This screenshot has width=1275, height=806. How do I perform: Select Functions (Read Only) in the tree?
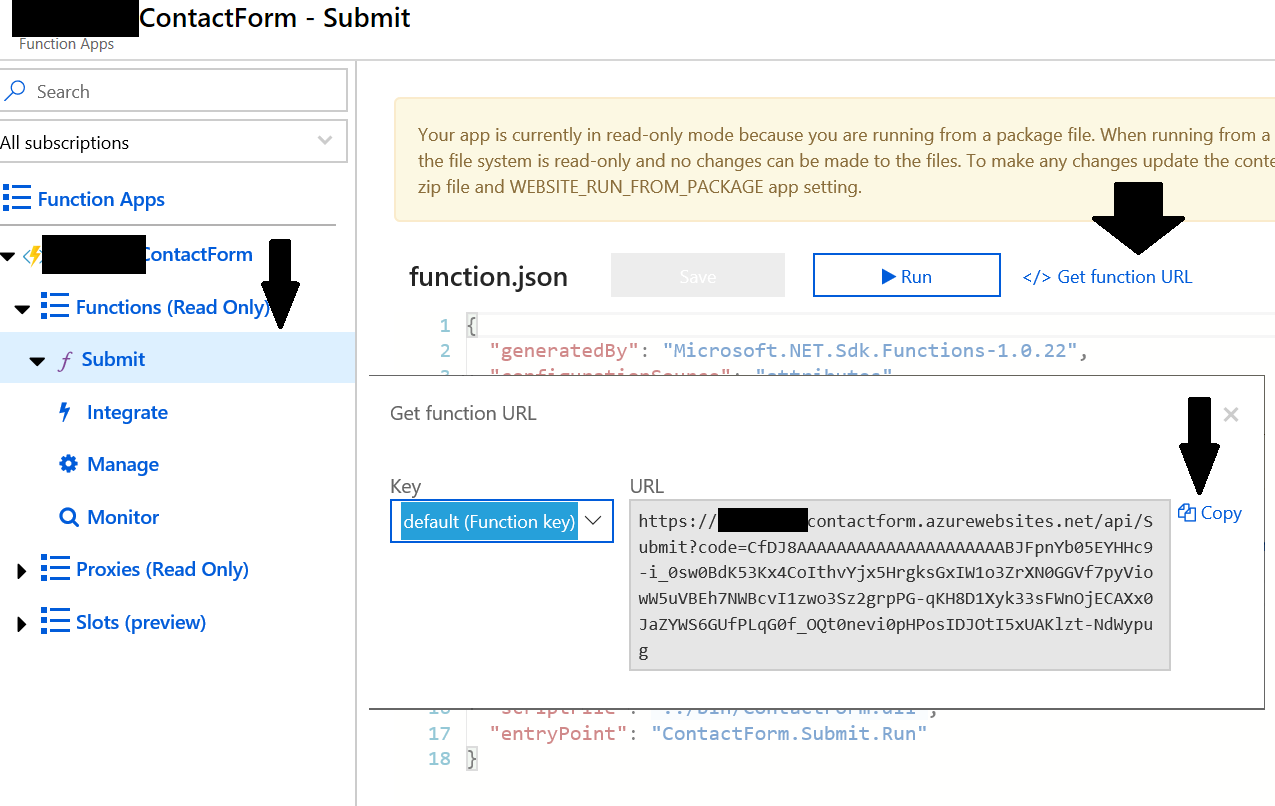click(173, 307)
